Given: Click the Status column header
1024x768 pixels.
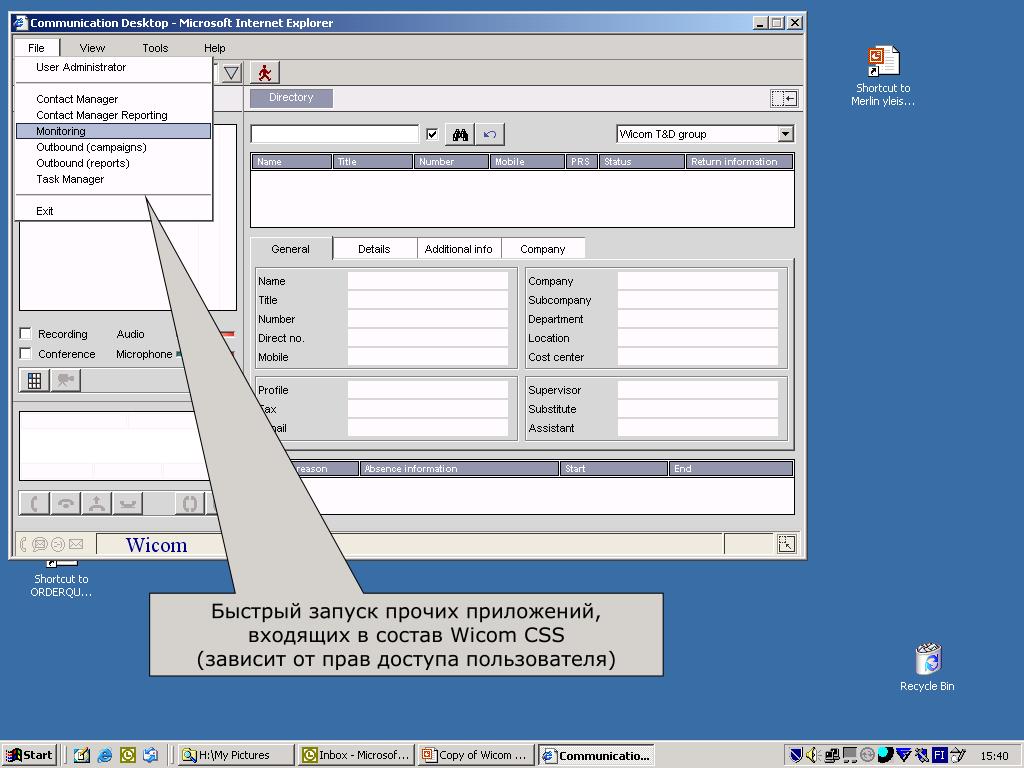Looking at the screenshot, I should pos(641,161).
